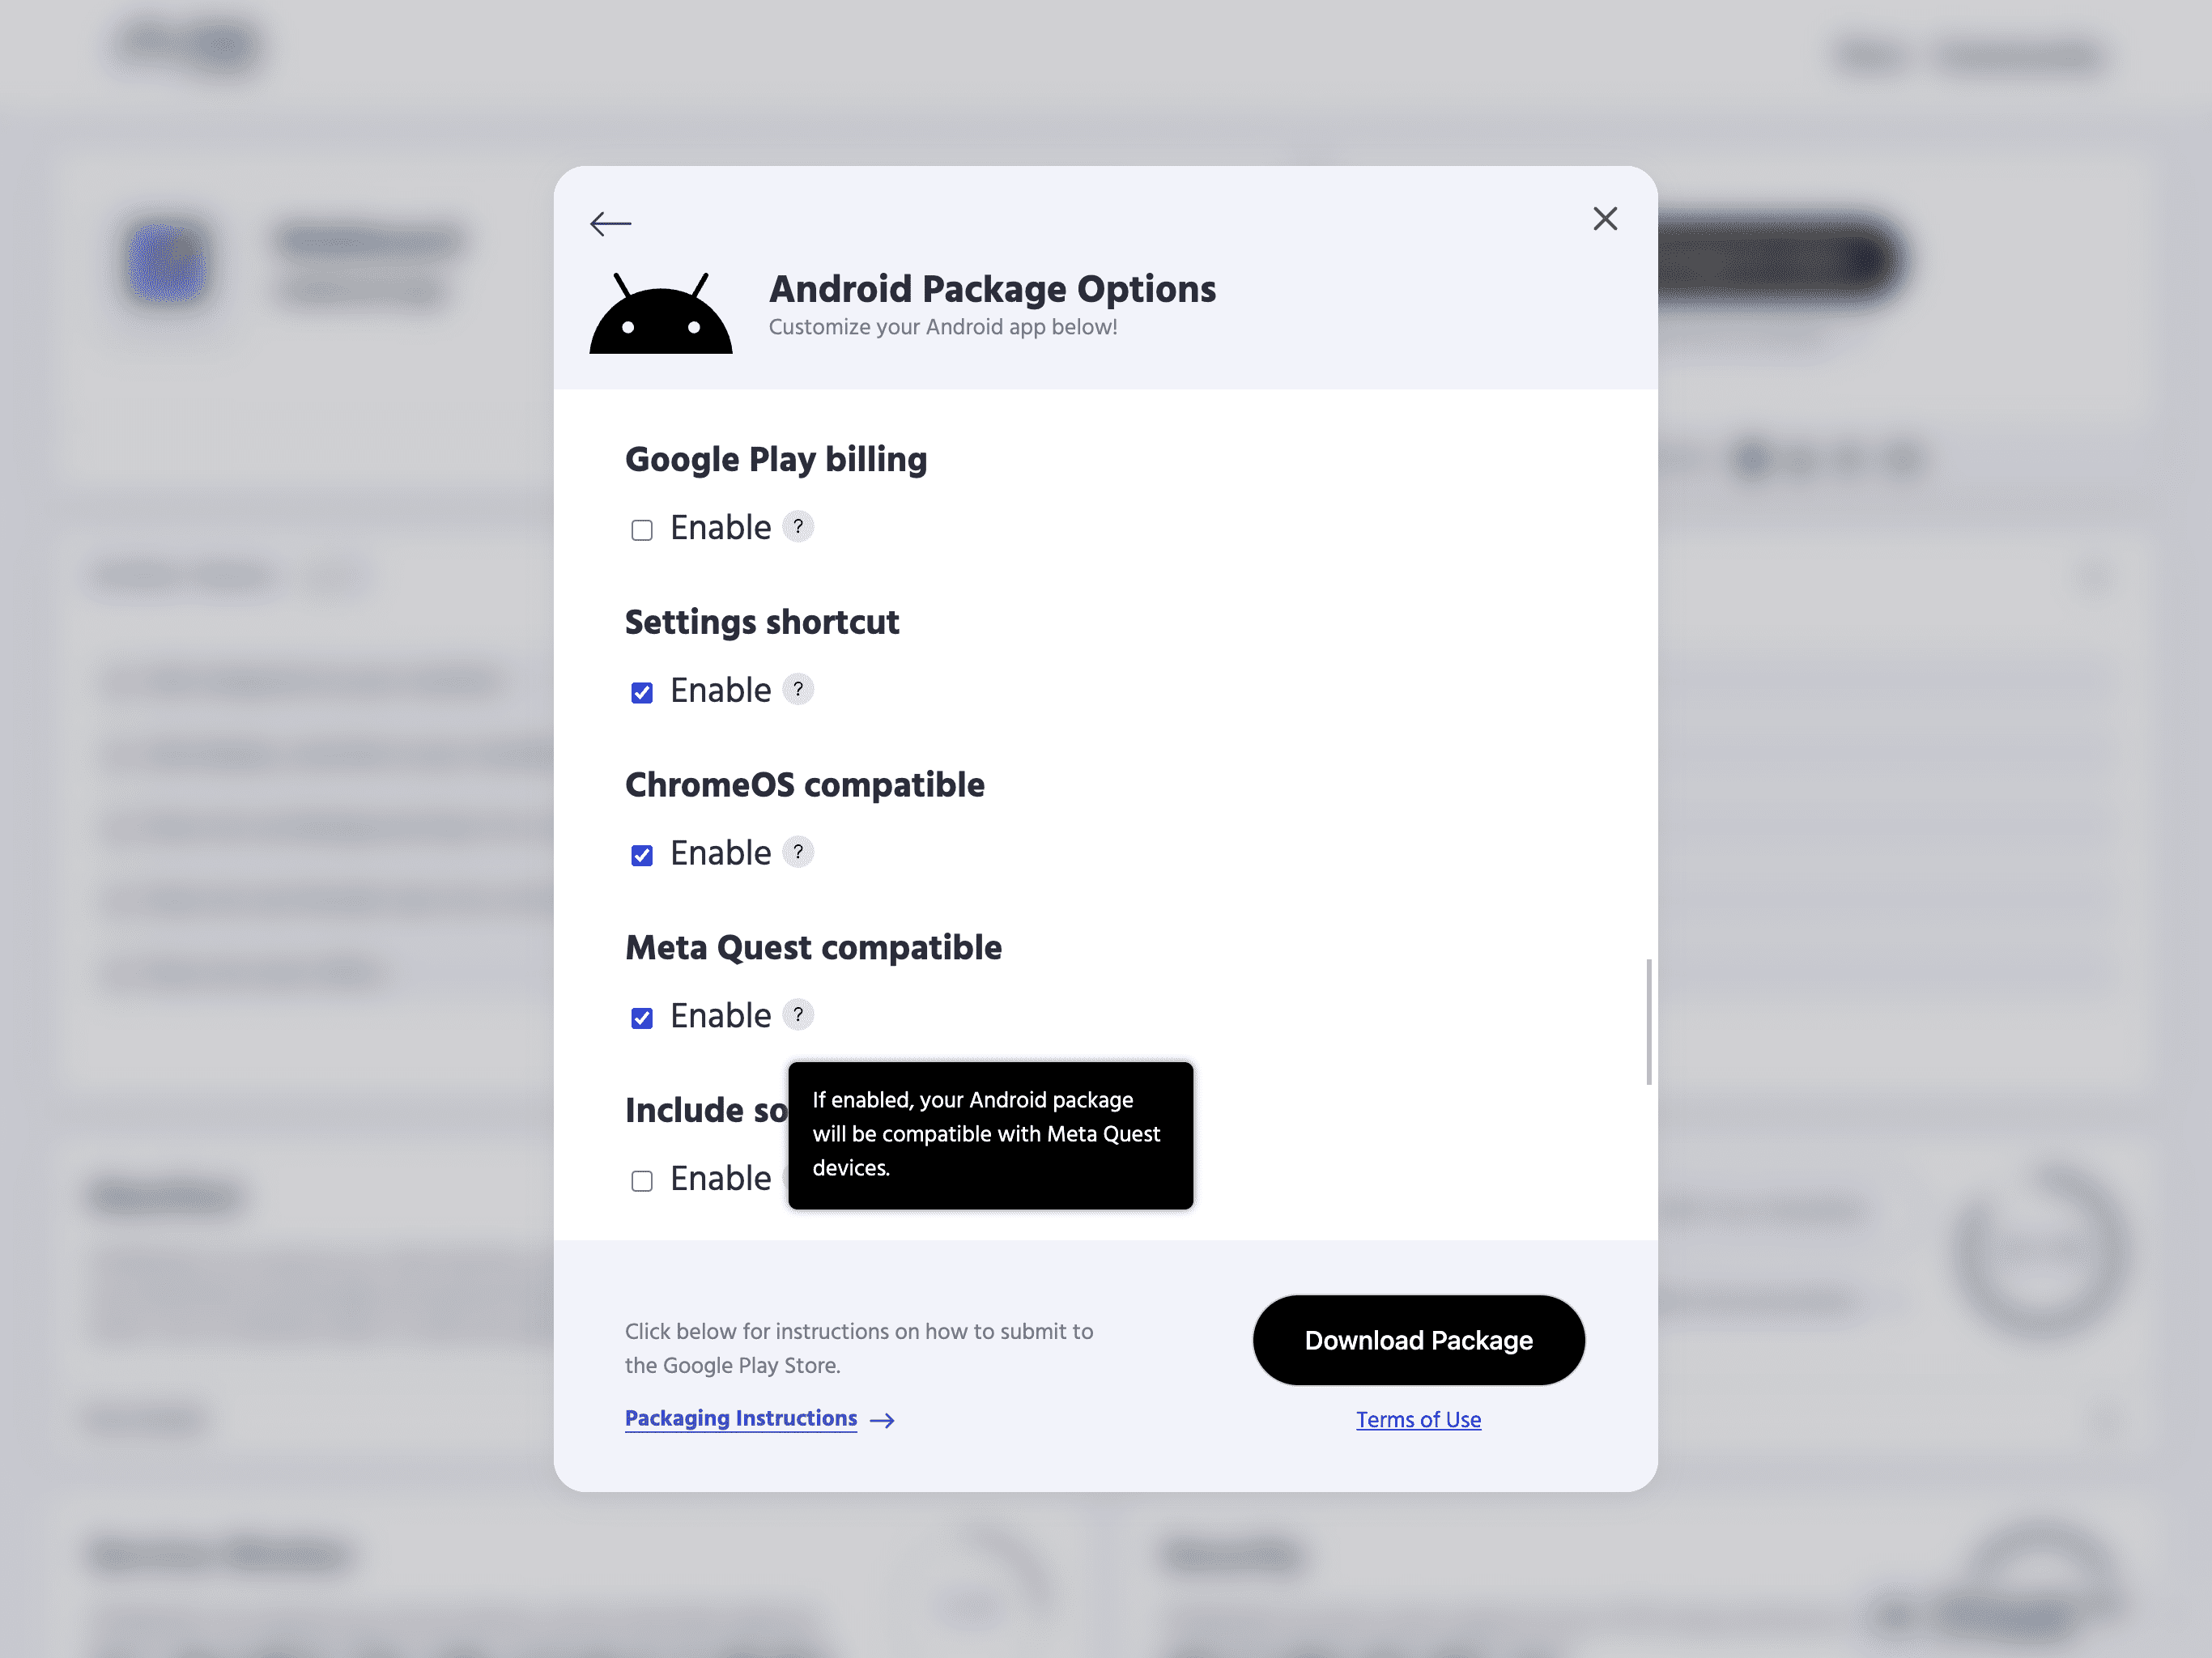
Task: Click the back arrow icon
Action: 610,221
